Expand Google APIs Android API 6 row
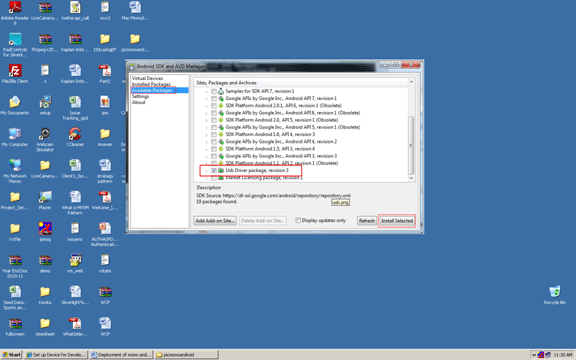This screenshot has height=360, width=576. click(x=206, y=113)
